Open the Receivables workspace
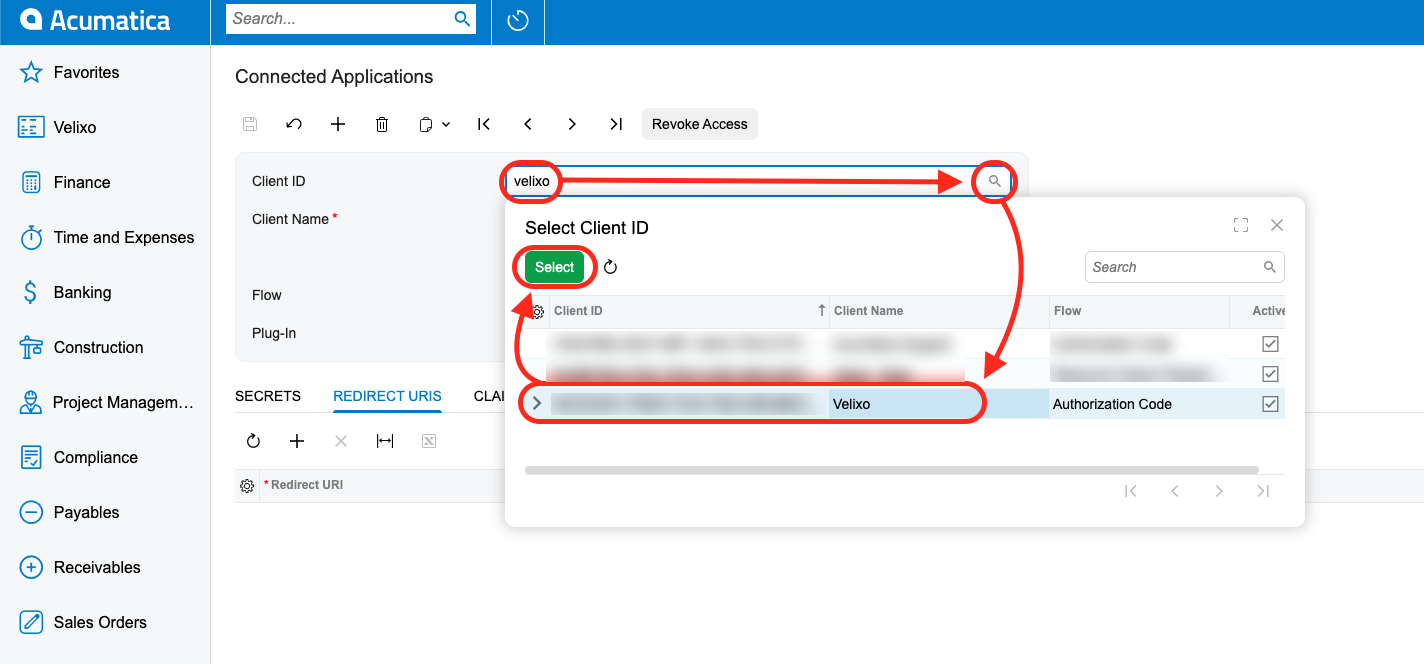Screen dimensions: 1424x664 [97, 568]
